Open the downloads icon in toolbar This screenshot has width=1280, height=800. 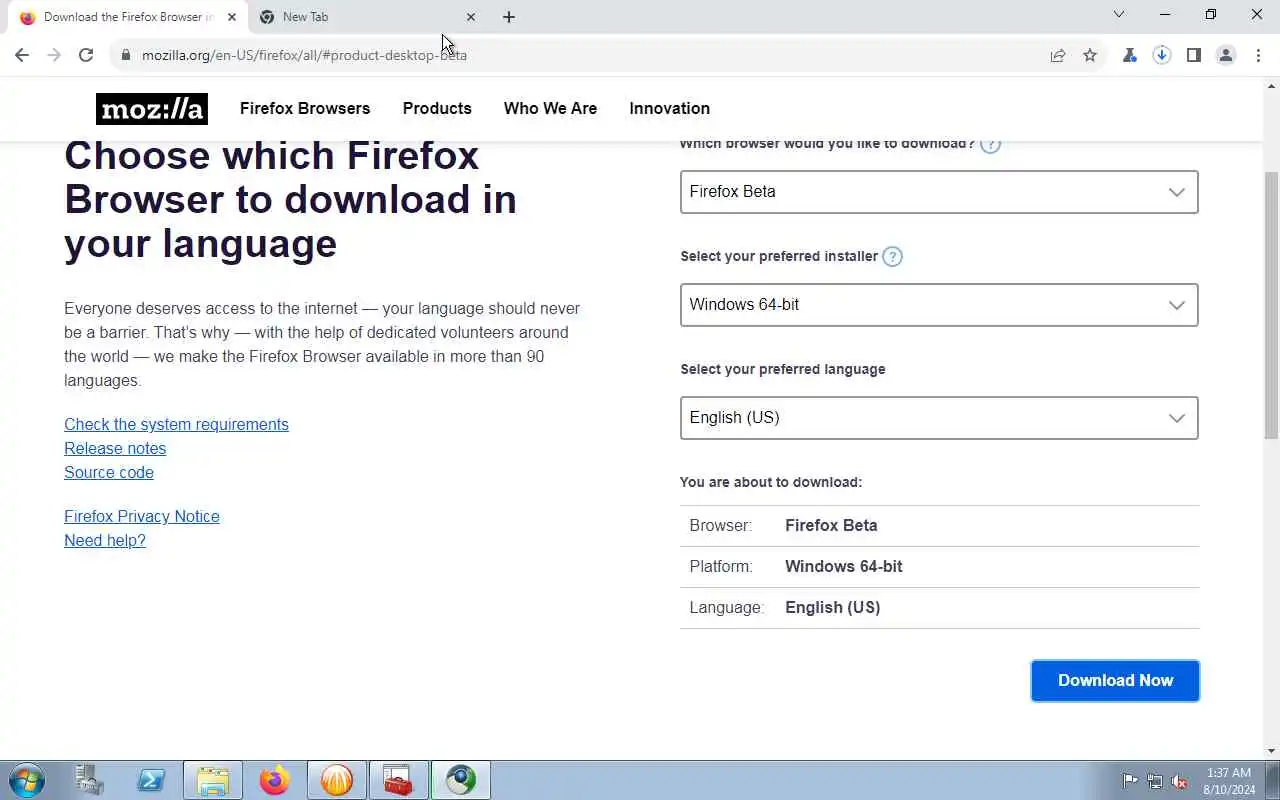click(1162, 55)
